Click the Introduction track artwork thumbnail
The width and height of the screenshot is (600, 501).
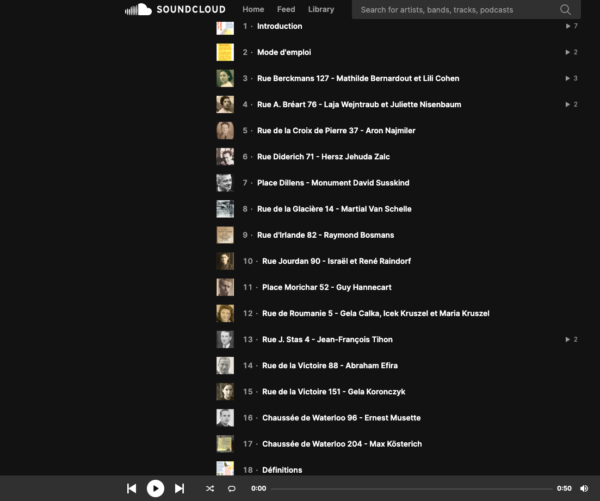point(225,28)
